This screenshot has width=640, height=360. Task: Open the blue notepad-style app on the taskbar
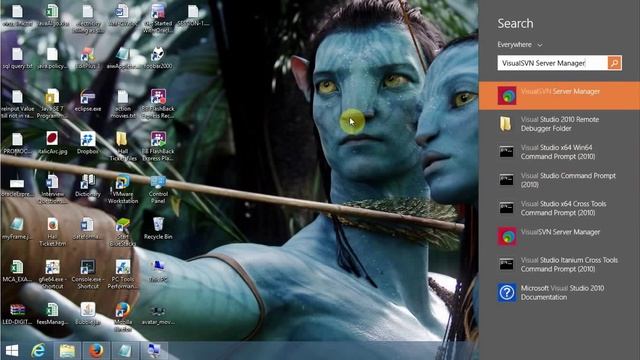point(125,351)
